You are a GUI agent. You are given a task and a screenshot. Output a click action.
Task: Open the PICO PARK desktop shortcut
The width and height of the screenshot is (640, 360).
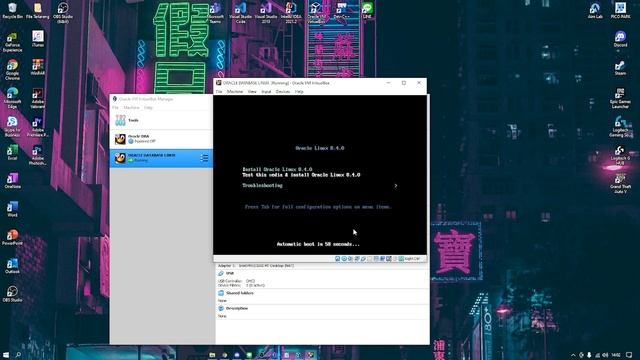tap(620, 11)
